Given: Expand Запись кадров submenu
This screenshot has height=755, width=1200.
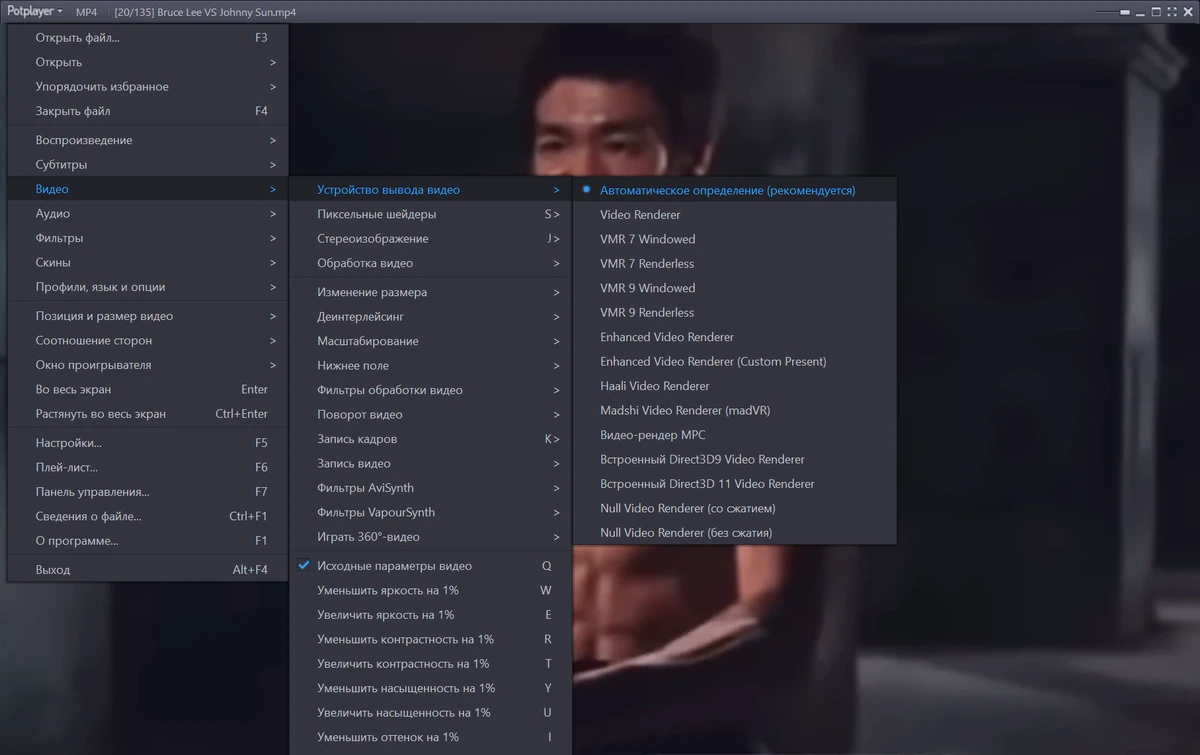Looking at the screenshot, I should point(430,439).
